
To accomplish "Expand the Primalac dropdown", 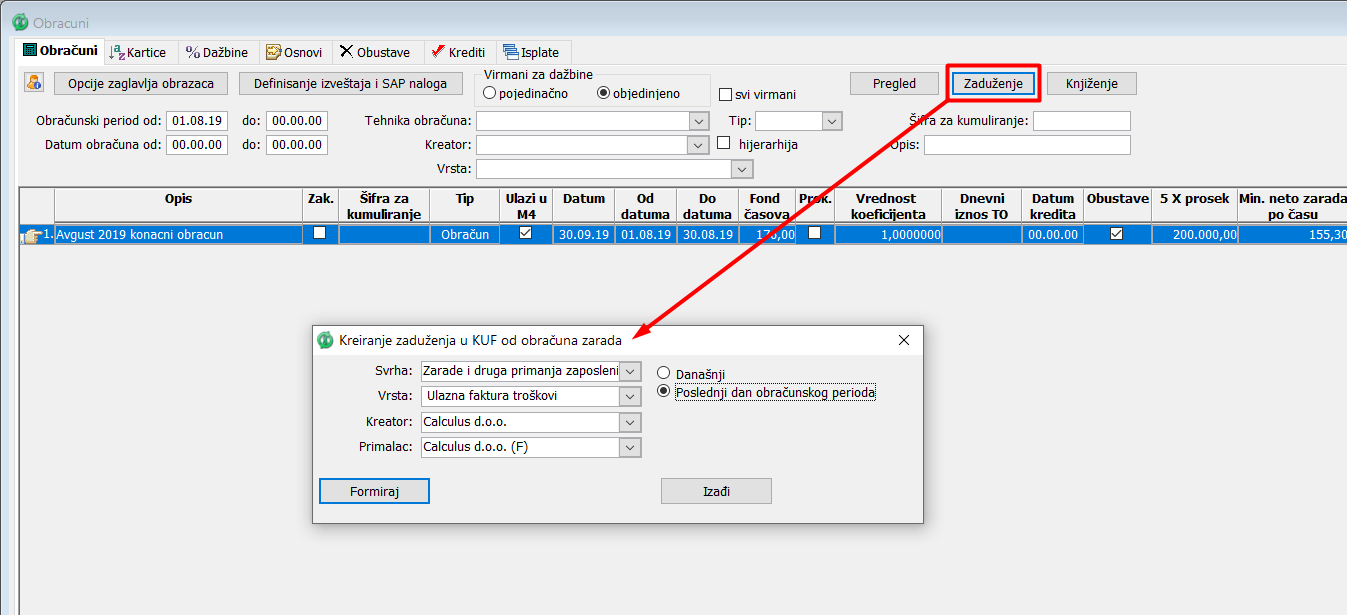I will coord(630,447).
